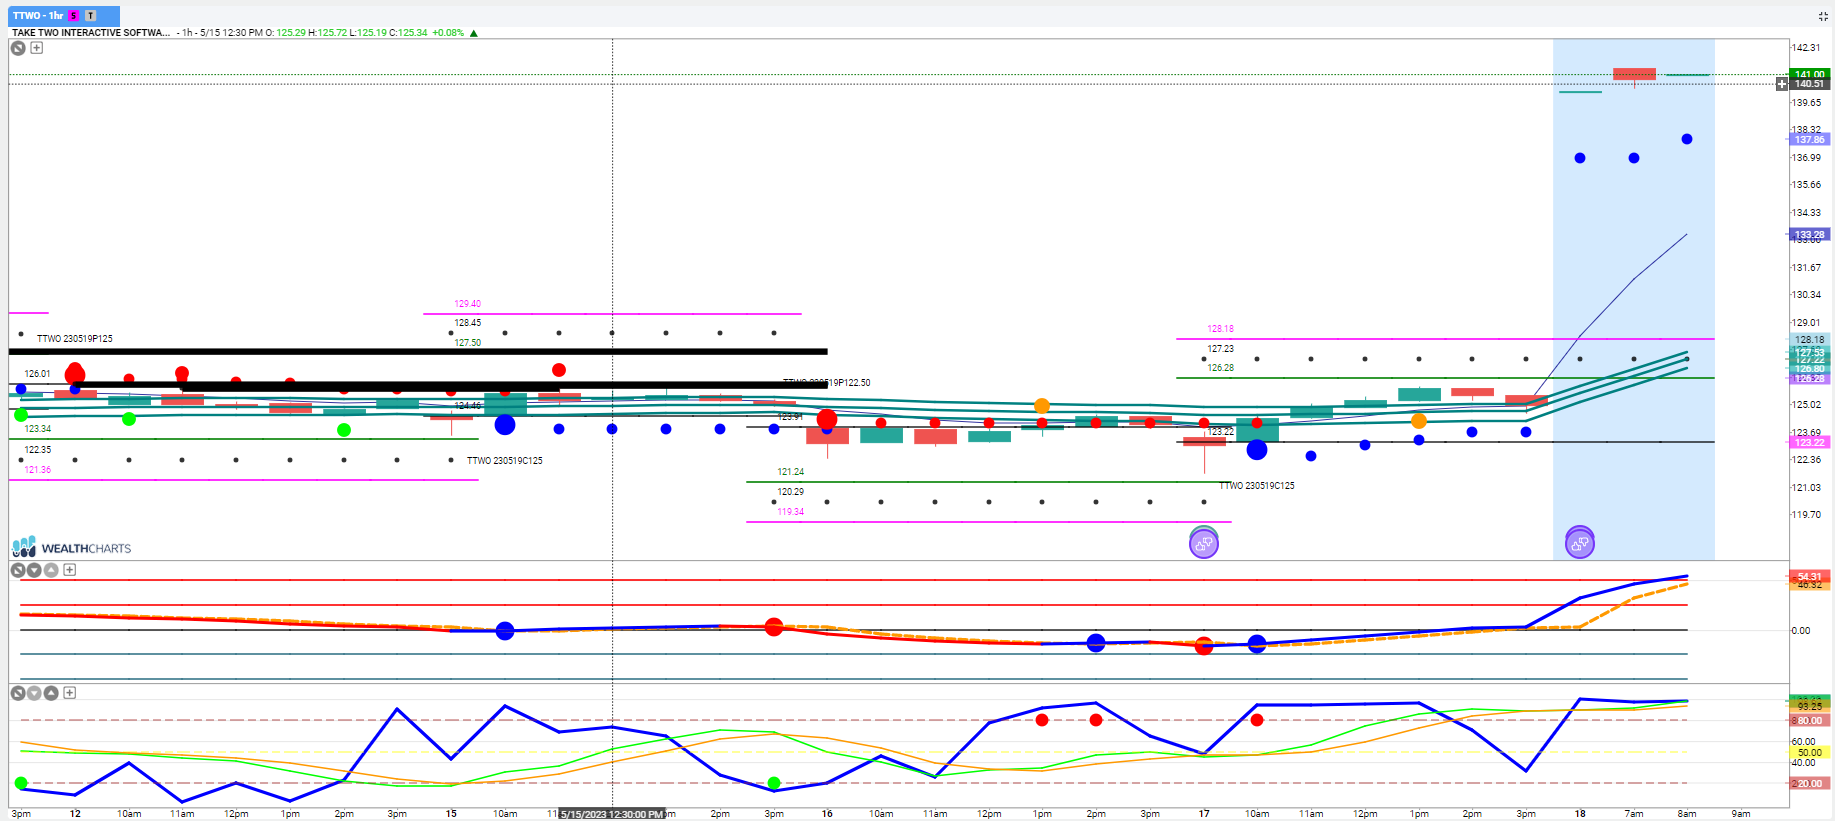1835x821 pixels.
Task: Click the WealthCharts logo
Action: [x=72, y=547]
